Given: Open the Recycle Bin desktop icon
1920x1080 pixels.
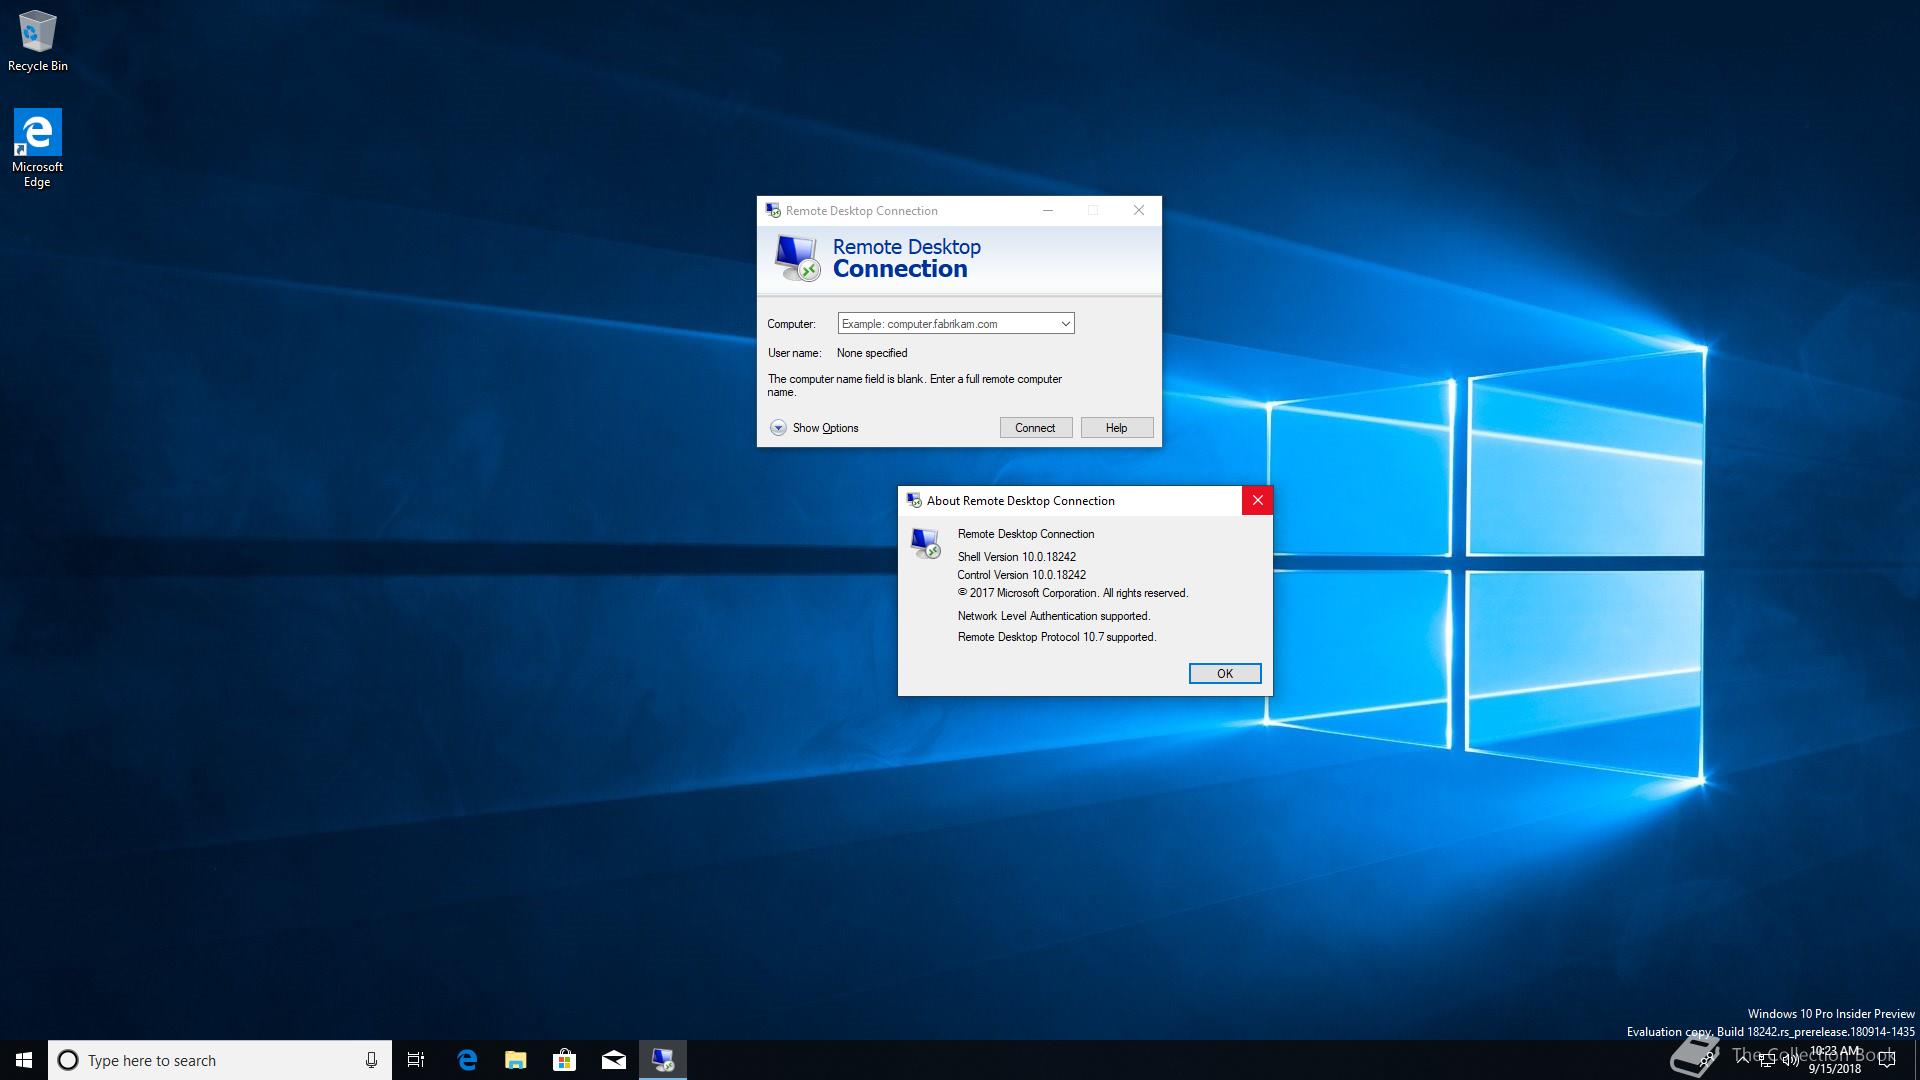Looking at the screenshot, I should coord(37,40).
